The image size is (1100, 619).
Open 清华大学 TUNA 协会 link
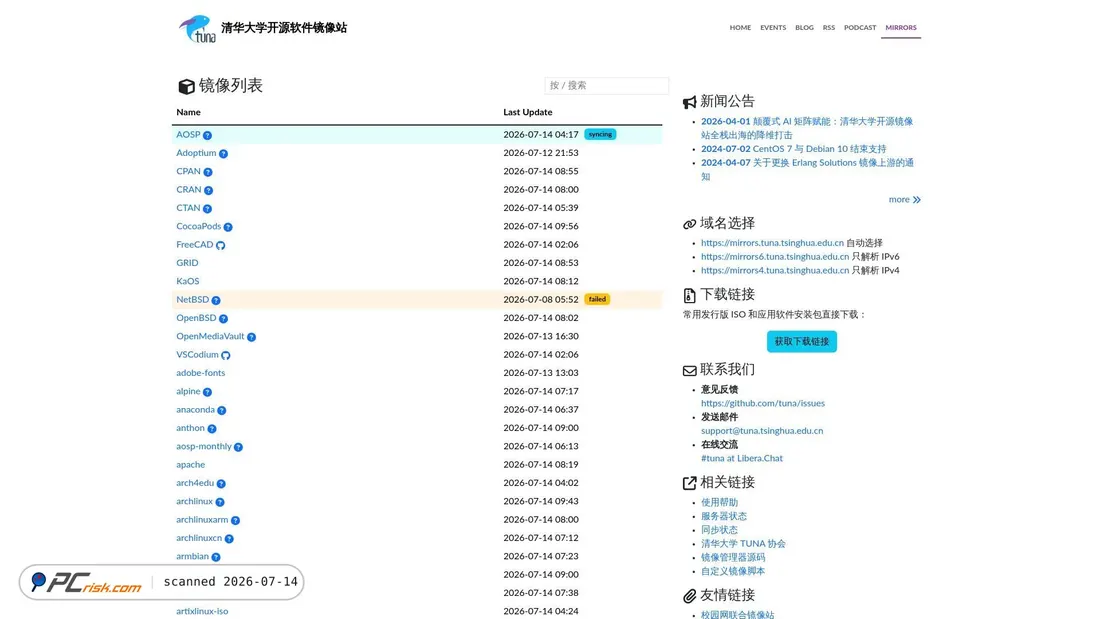743,544
